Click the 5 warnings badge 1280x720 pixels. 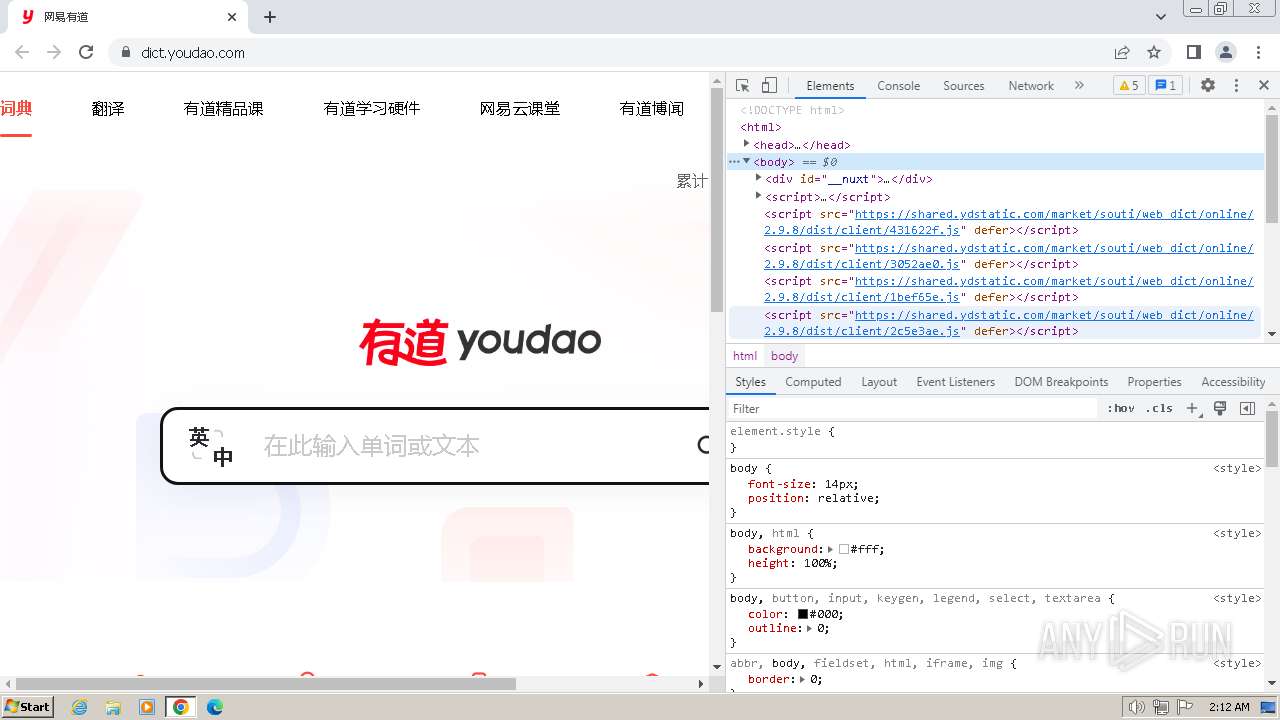coord(1128,86)
